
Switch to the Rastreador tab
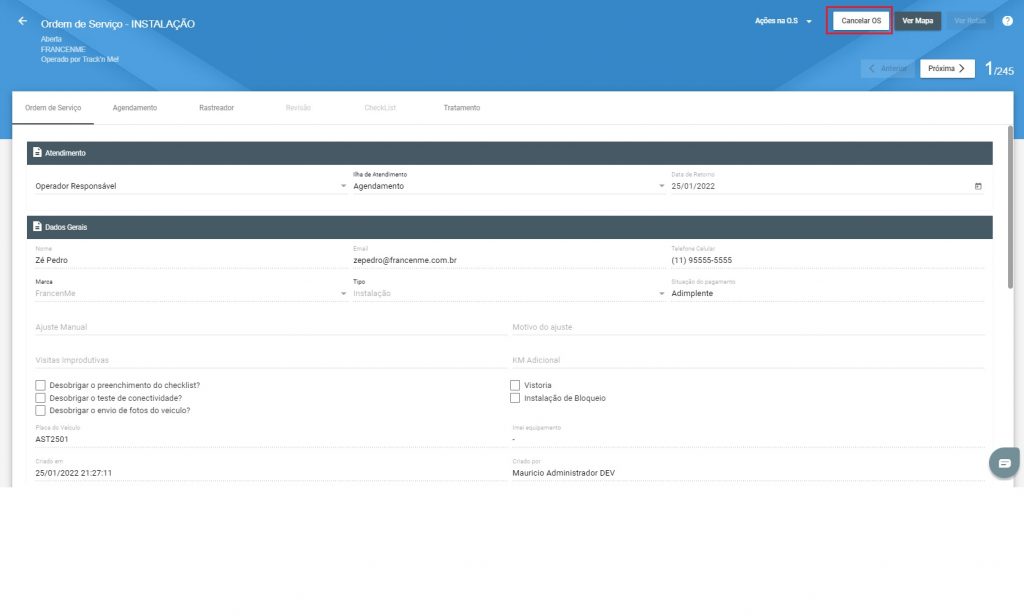(x=216, y=108)
